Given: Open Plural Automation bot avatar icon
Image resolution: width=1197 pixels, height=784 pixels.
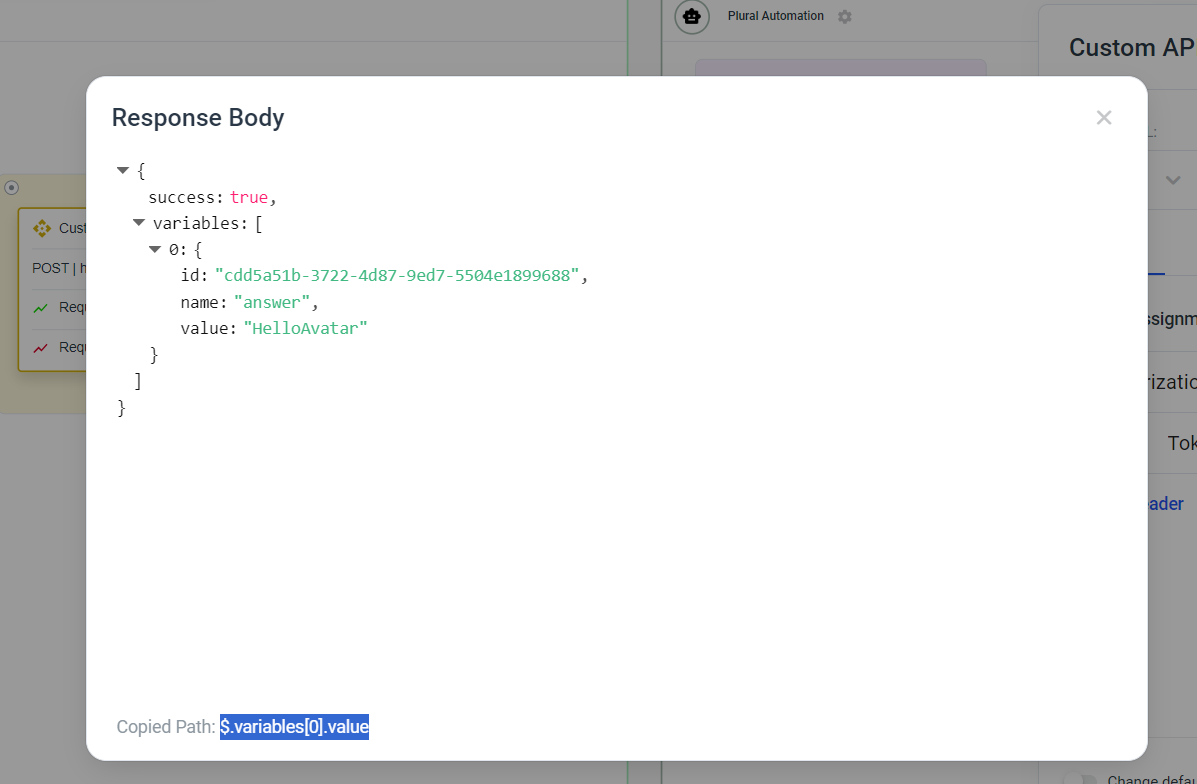Looking at the screenshot, I should [x=692, y=16].
